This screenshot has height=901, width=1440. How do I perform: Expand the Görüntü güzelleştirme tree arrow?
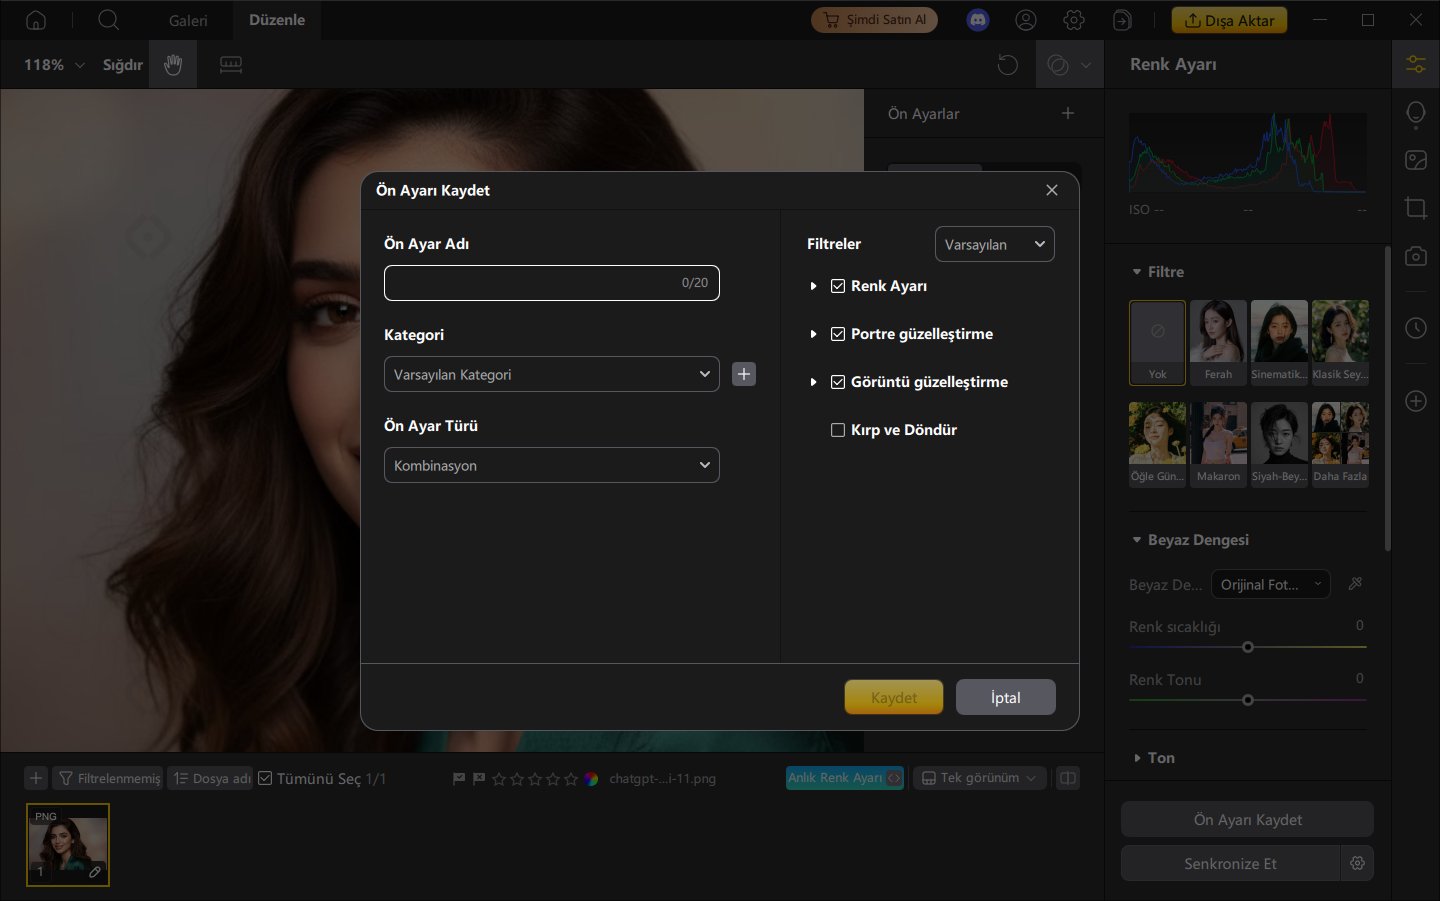coord(813,382)
